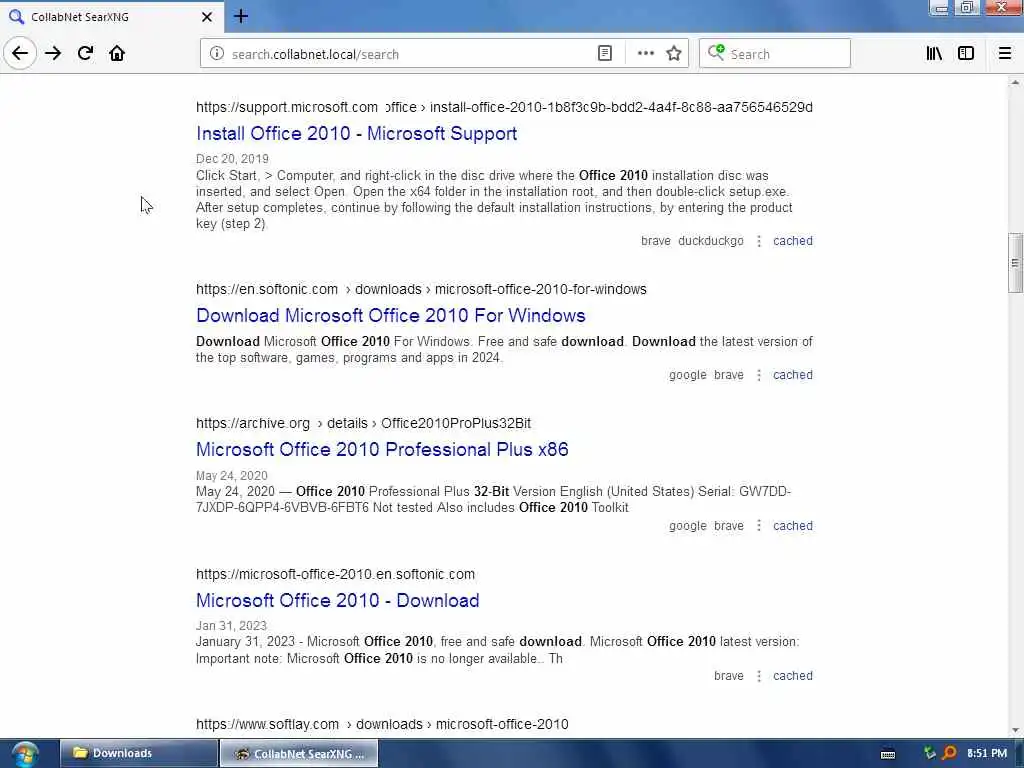Open the Library bookmarks panel

[x=934, y=54]
